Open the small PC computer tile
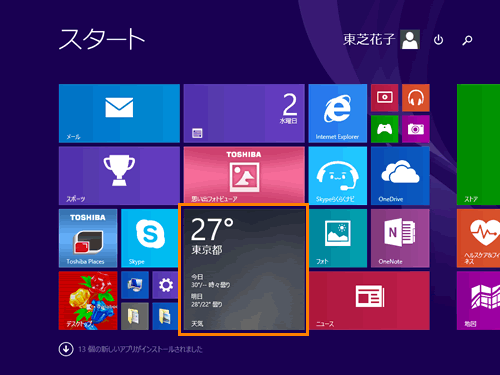500x375 pixels. (135, 285)
